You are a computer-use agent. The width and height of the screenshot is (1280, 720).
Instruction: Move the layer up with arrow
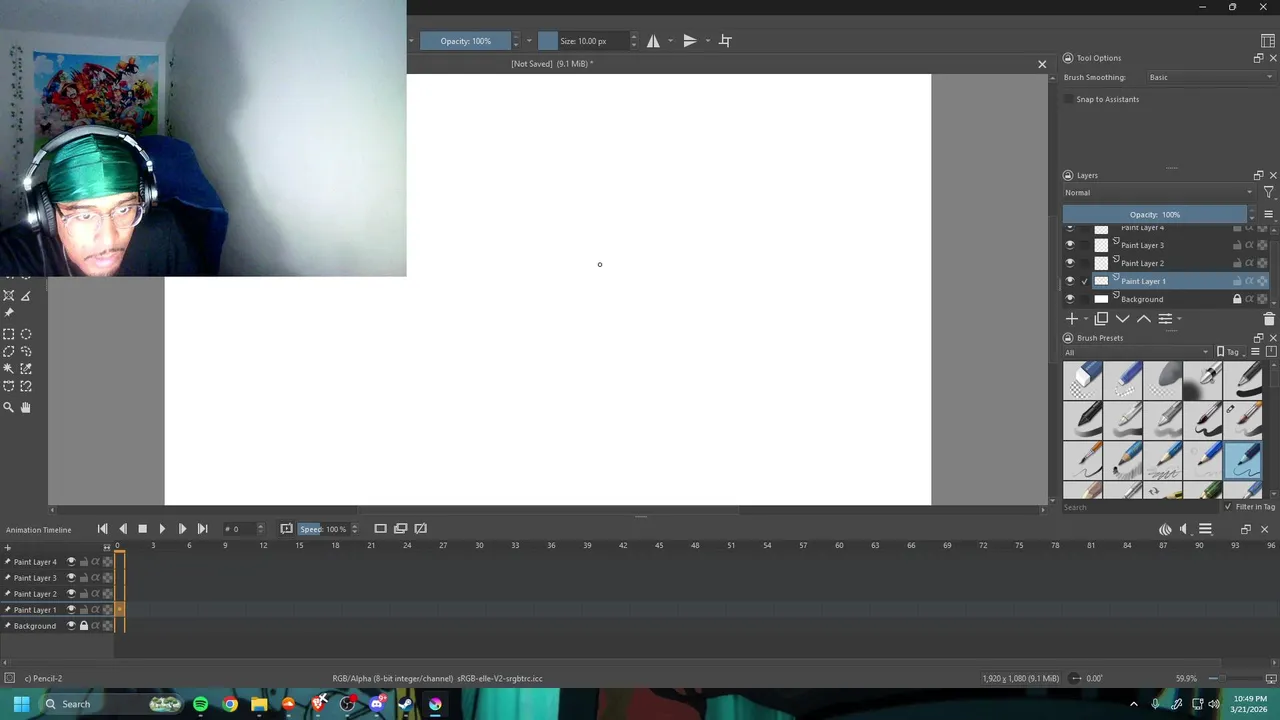[1144, 319]
